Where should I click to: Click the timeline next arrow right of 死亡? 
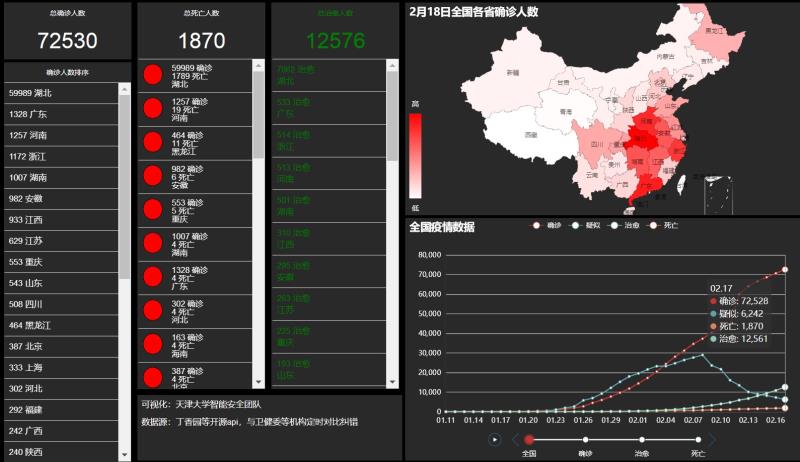(711, 438)
